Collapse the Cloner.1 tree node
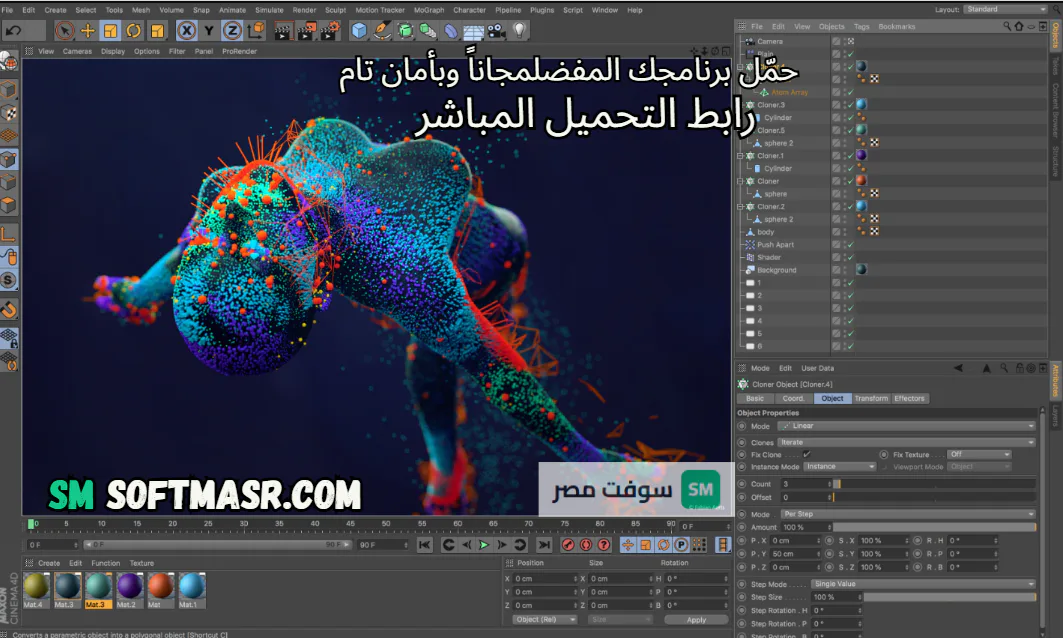Viewport: 1063px width, 638px height. pos(740,156)
